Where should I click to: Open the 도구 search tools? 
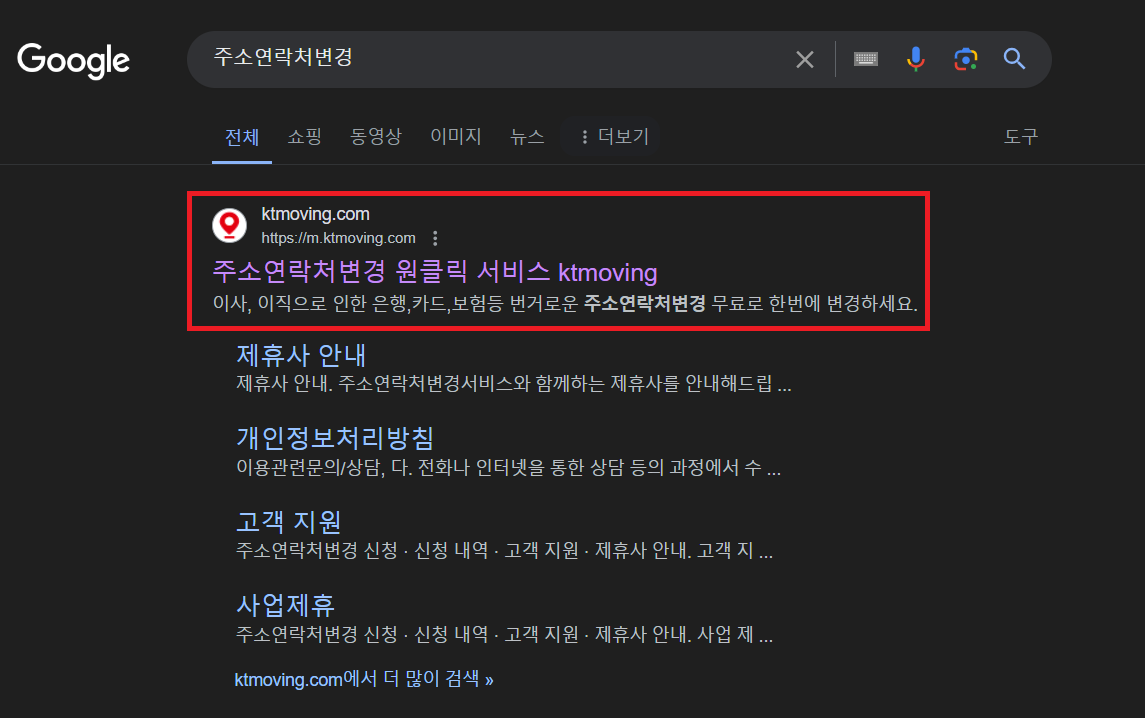[1021, 137]
